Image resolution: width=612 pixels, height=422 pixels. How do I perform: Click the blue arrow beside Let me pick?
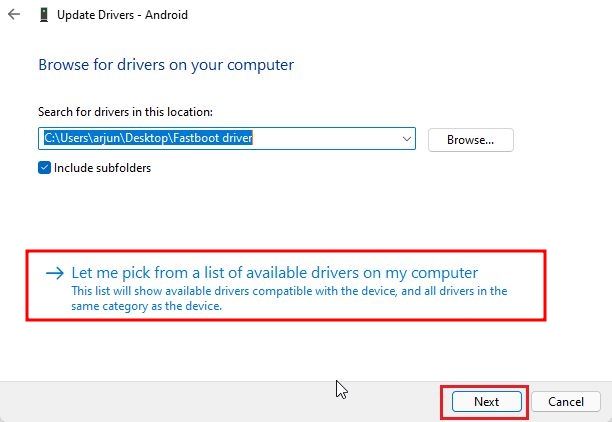[x=57, y=272]
